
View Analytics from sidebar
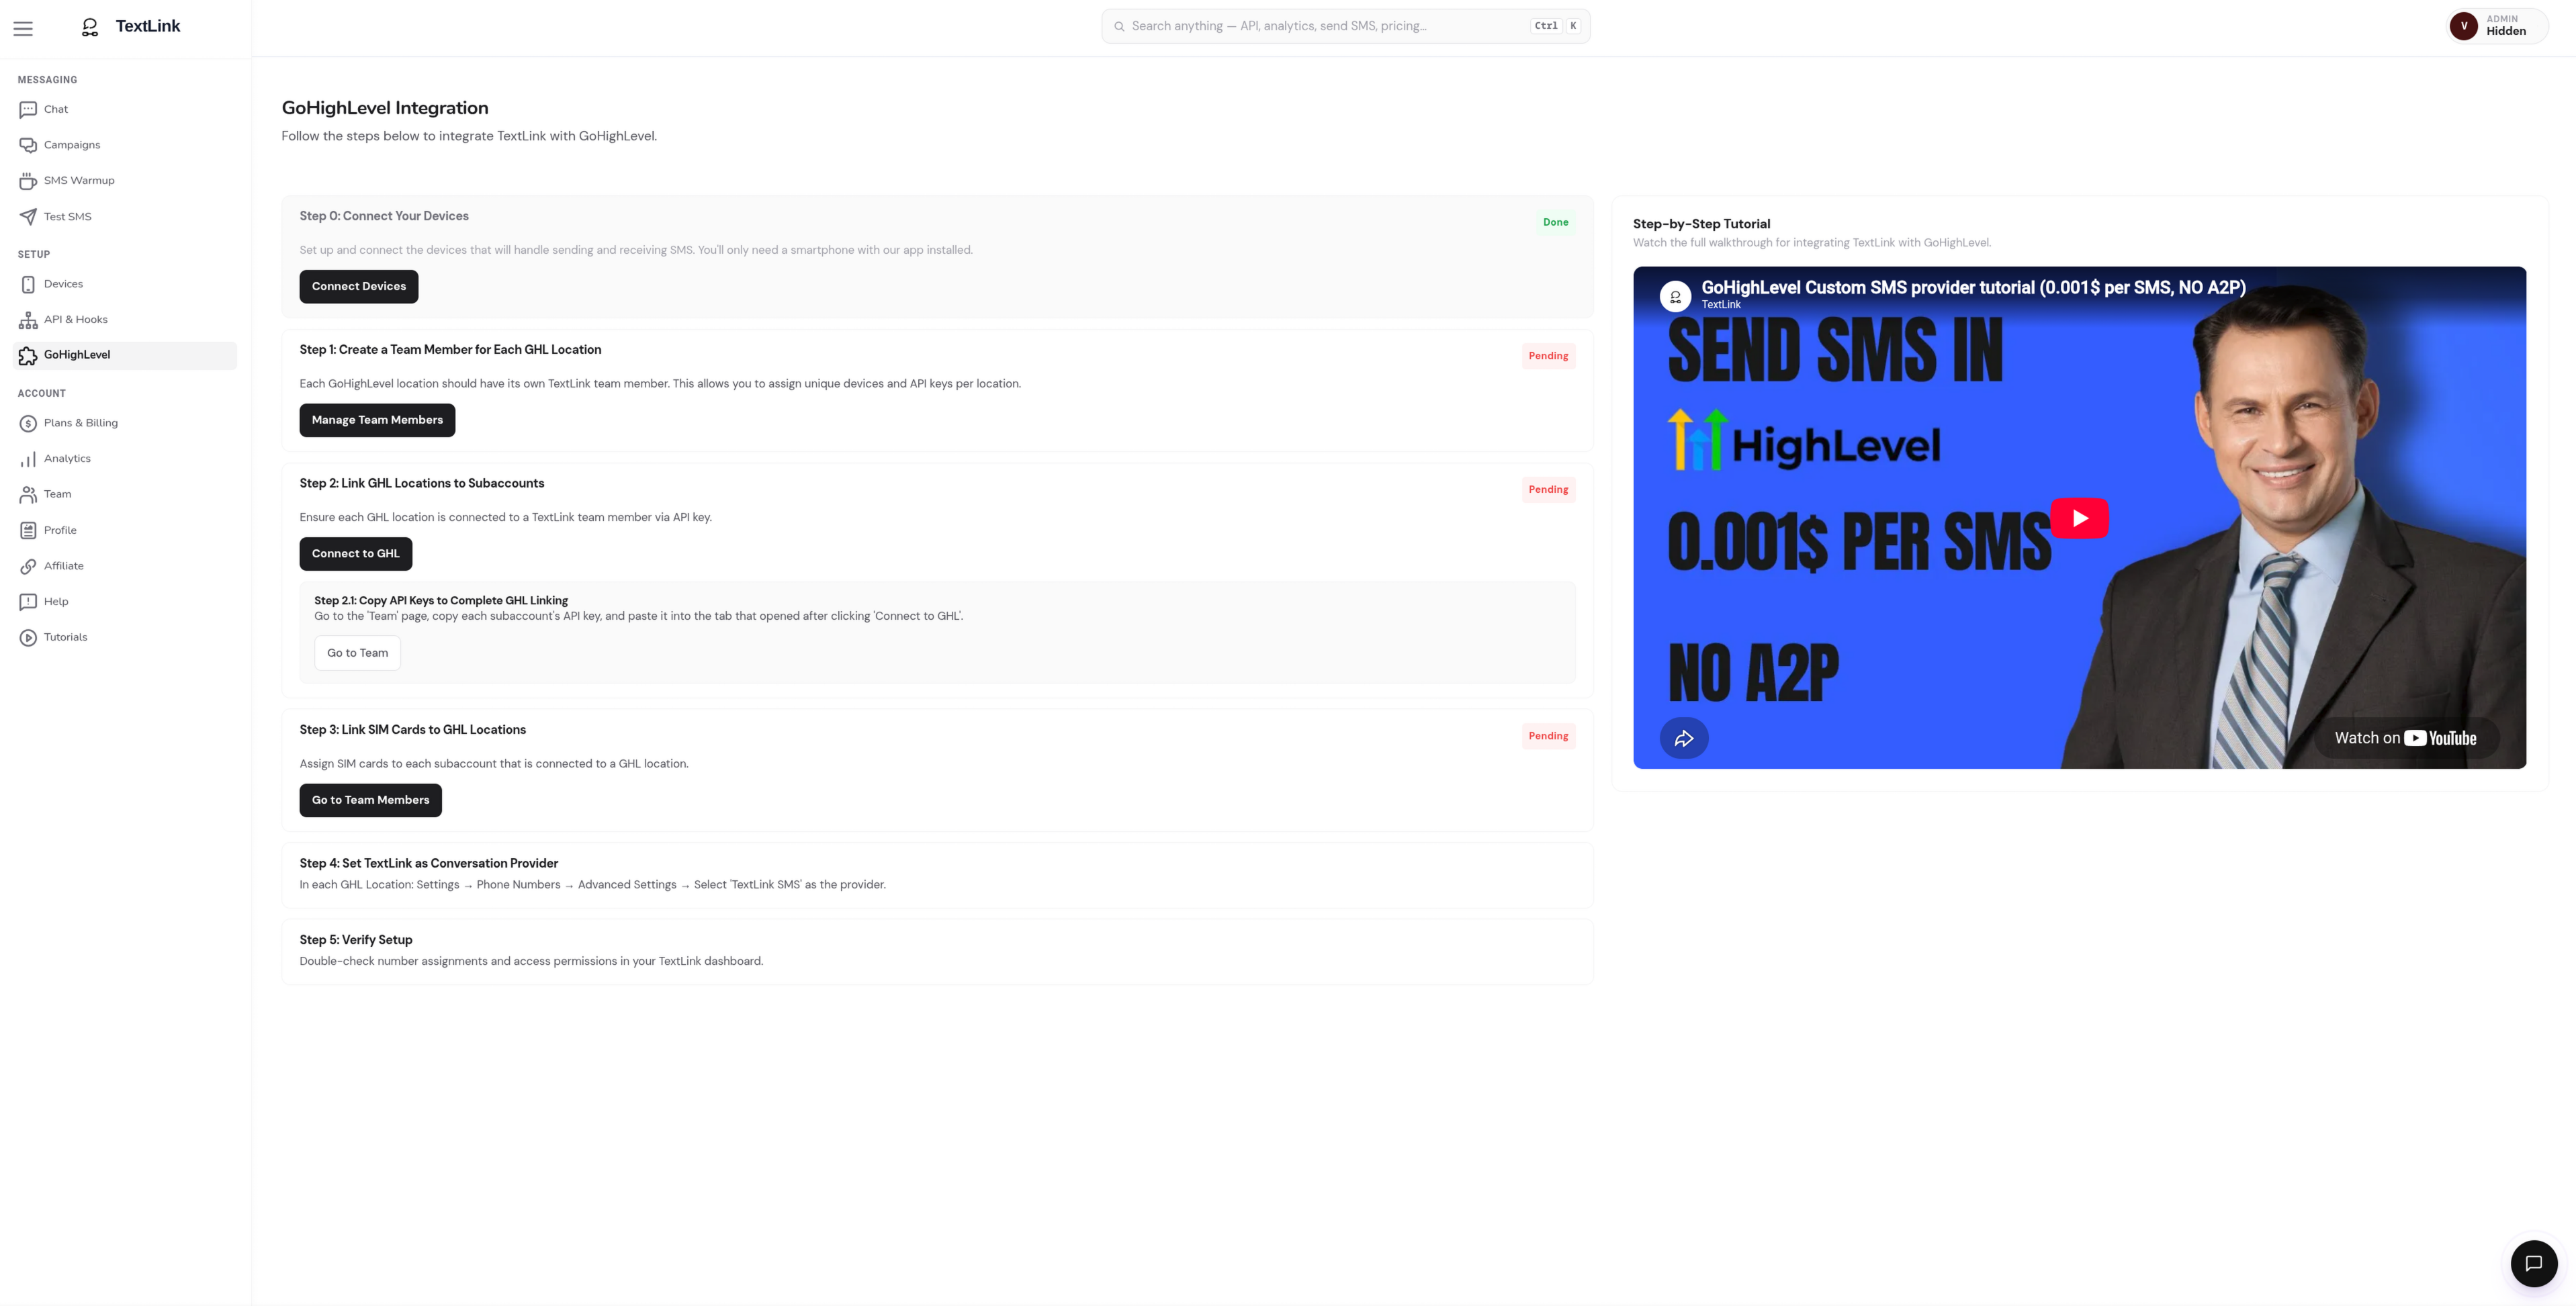(125, 459)
